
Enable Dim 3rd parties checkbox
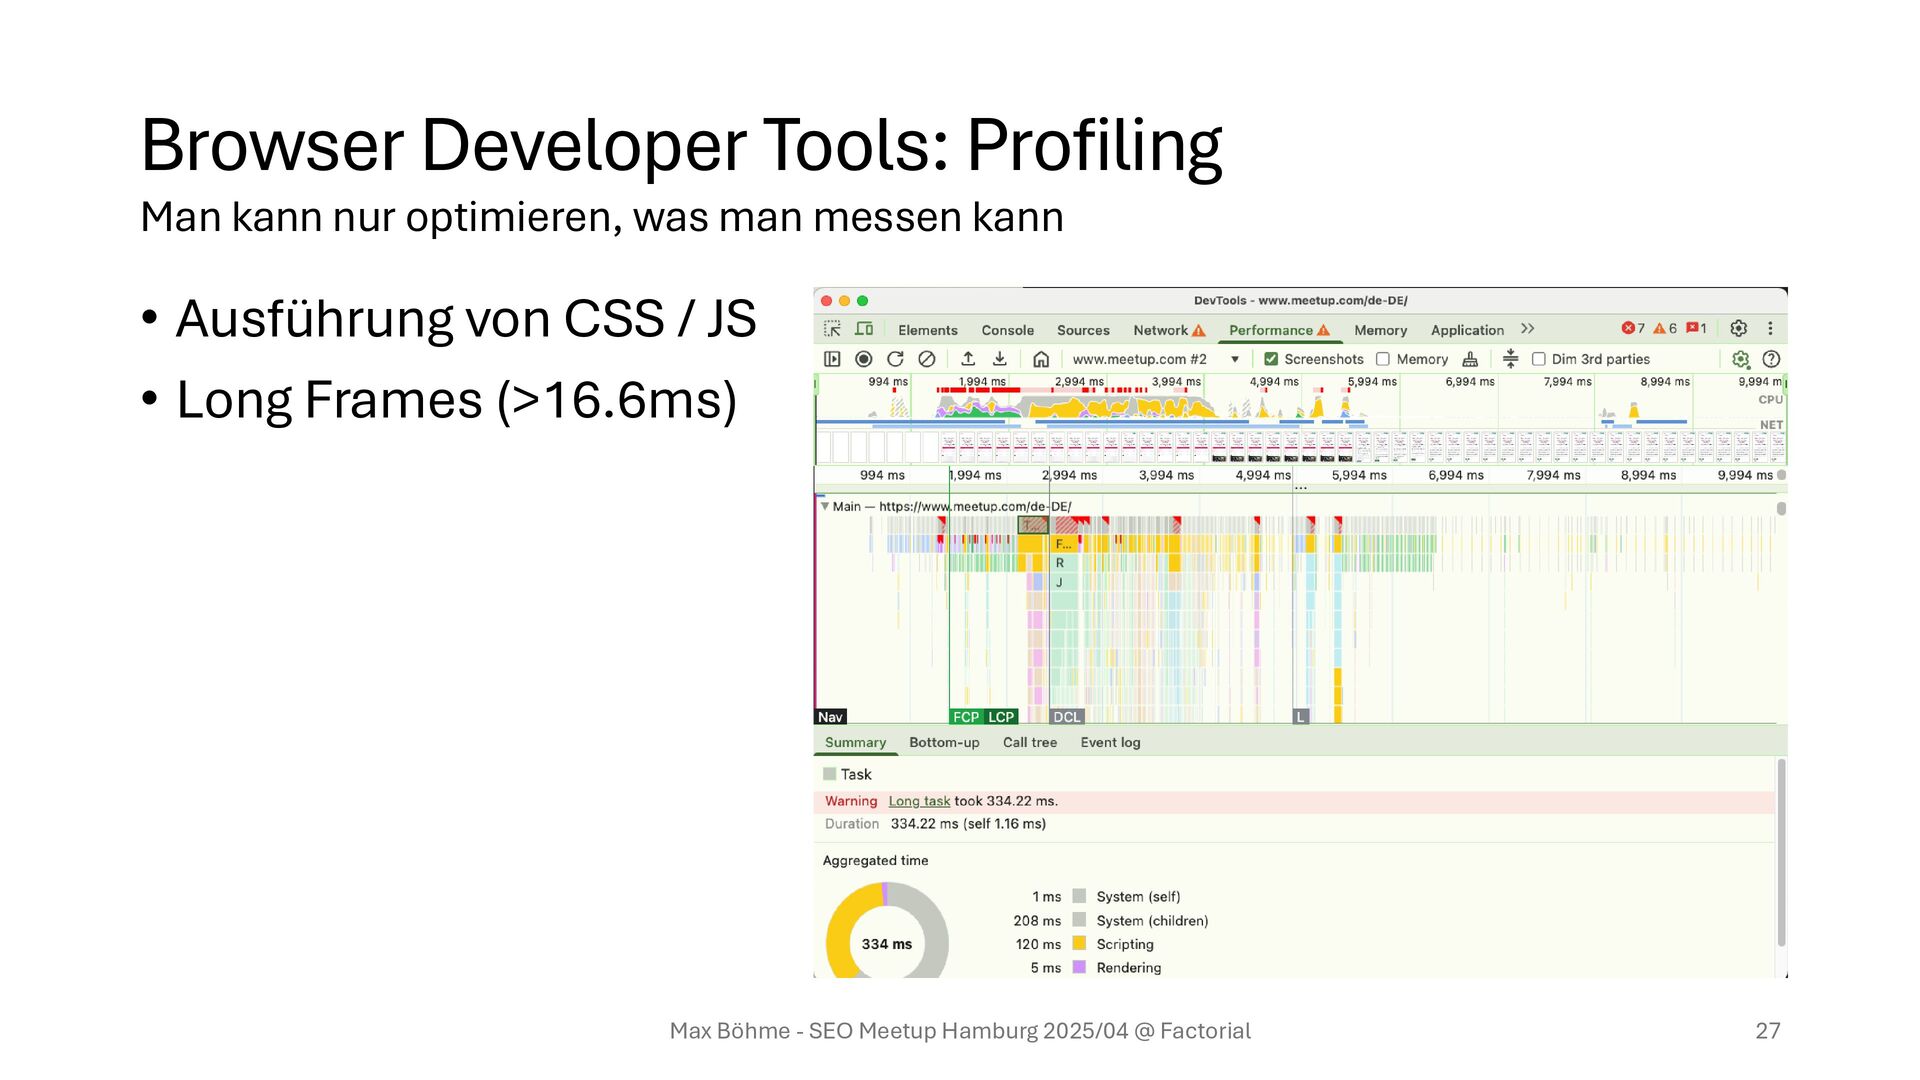pos(1539,359)
